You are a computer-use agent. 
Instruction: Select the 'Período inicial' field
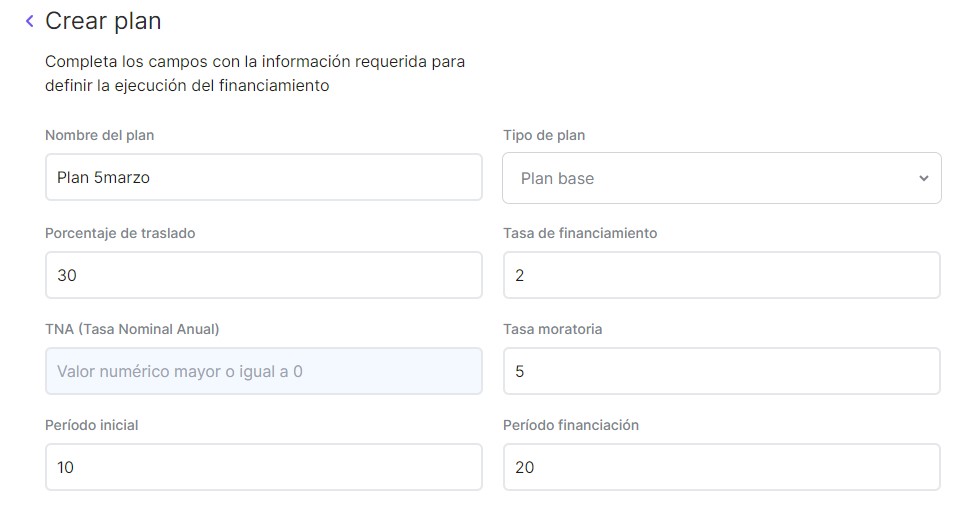[x=263, y=467]
